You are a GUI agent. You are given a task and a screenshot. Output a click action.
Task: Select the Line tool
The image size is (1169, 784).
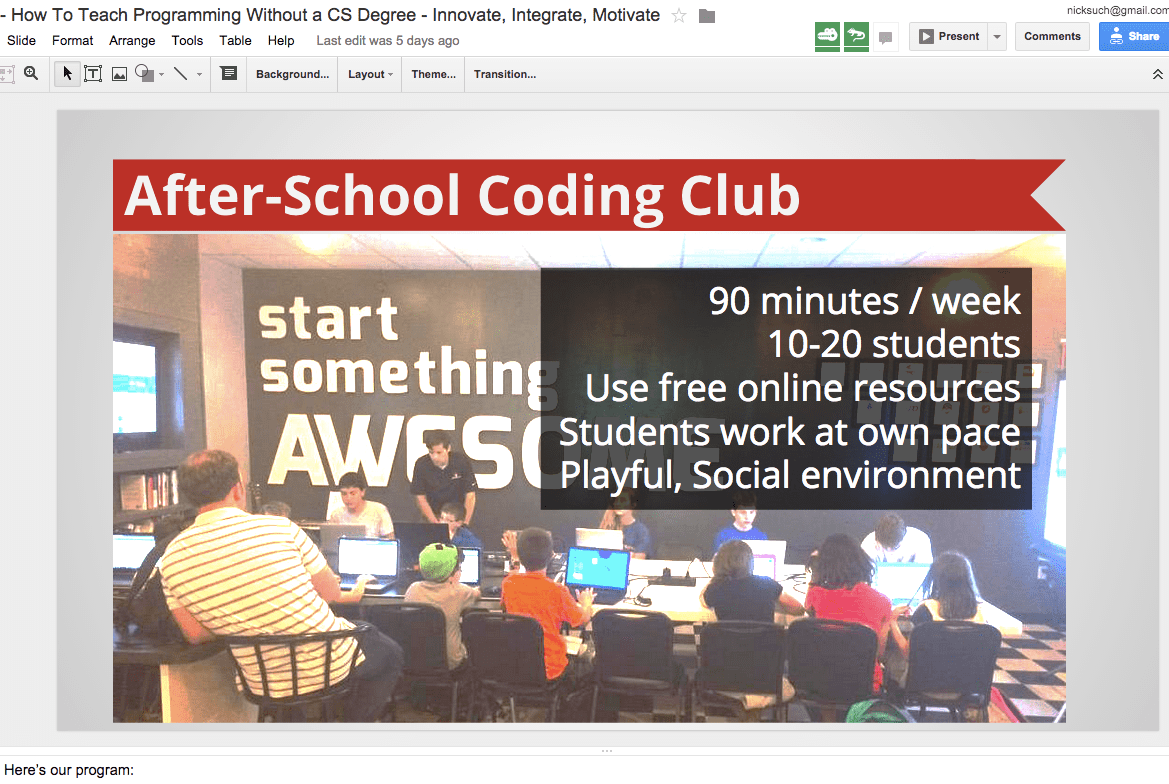point(180,74)
